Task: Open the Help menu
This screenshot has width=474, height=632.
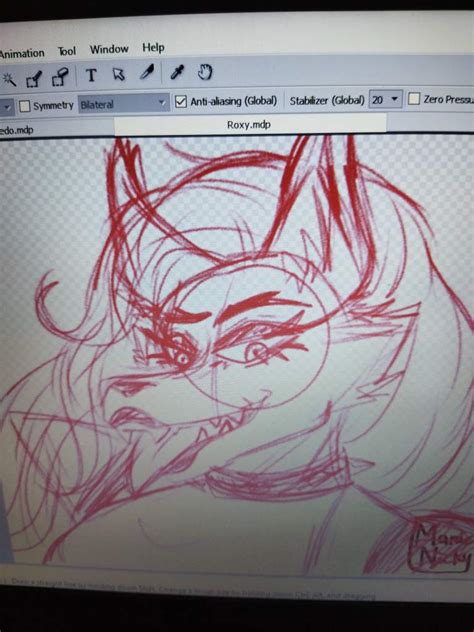Action: 153,48
